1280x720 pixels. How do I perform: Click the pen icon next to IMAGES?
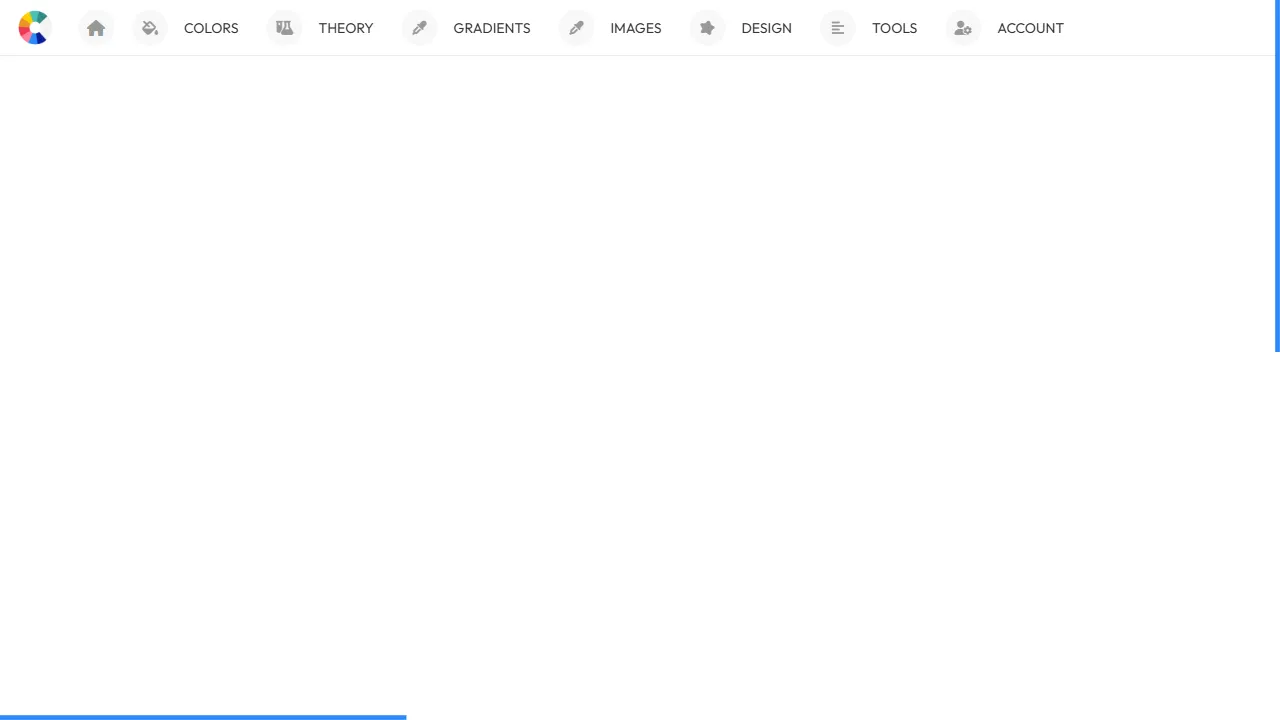pyautogui.click(x=575, y=28)
